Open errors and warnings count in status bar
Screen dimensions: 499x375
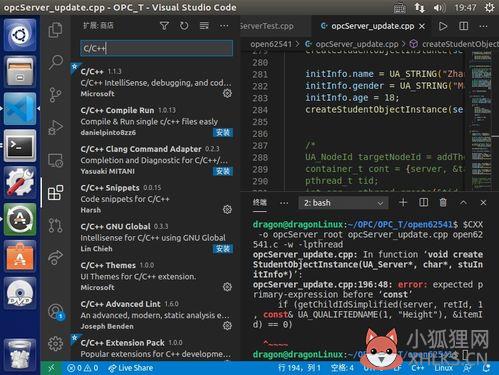[83, 368]
